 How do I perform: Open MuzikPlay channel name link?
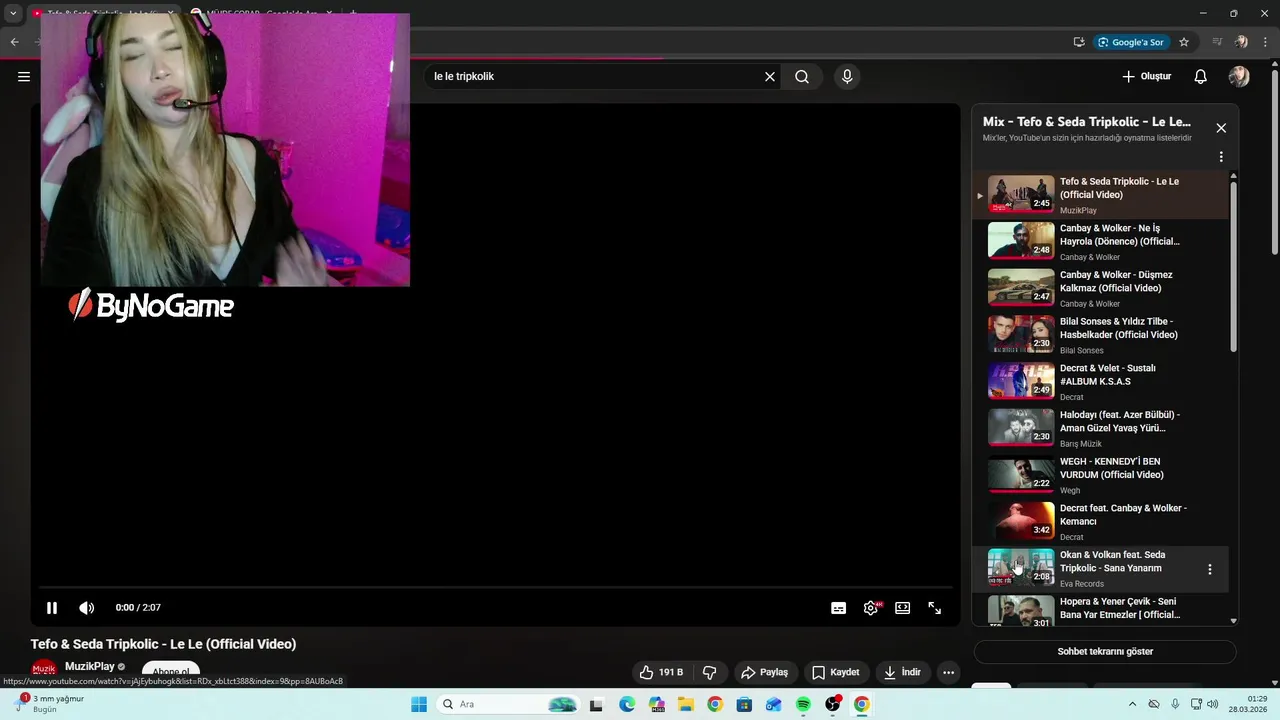[90, 666]
